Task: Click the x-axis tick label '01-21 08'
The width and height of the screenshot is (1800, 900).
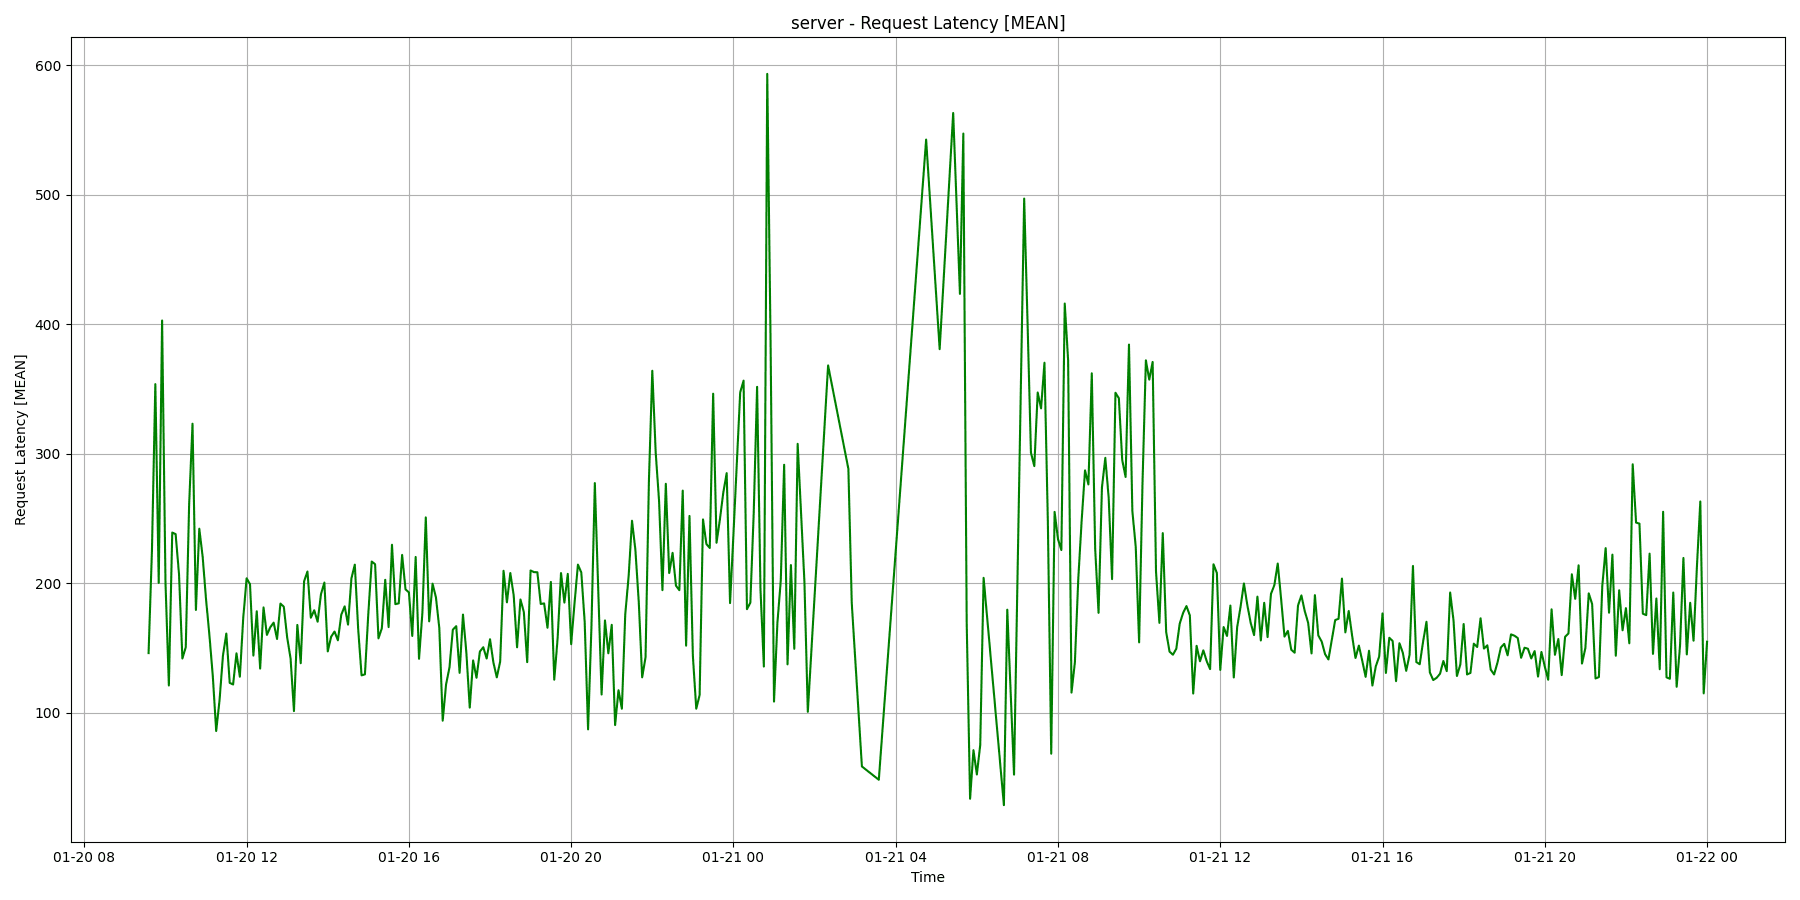Action: (x=1058, y=857)
